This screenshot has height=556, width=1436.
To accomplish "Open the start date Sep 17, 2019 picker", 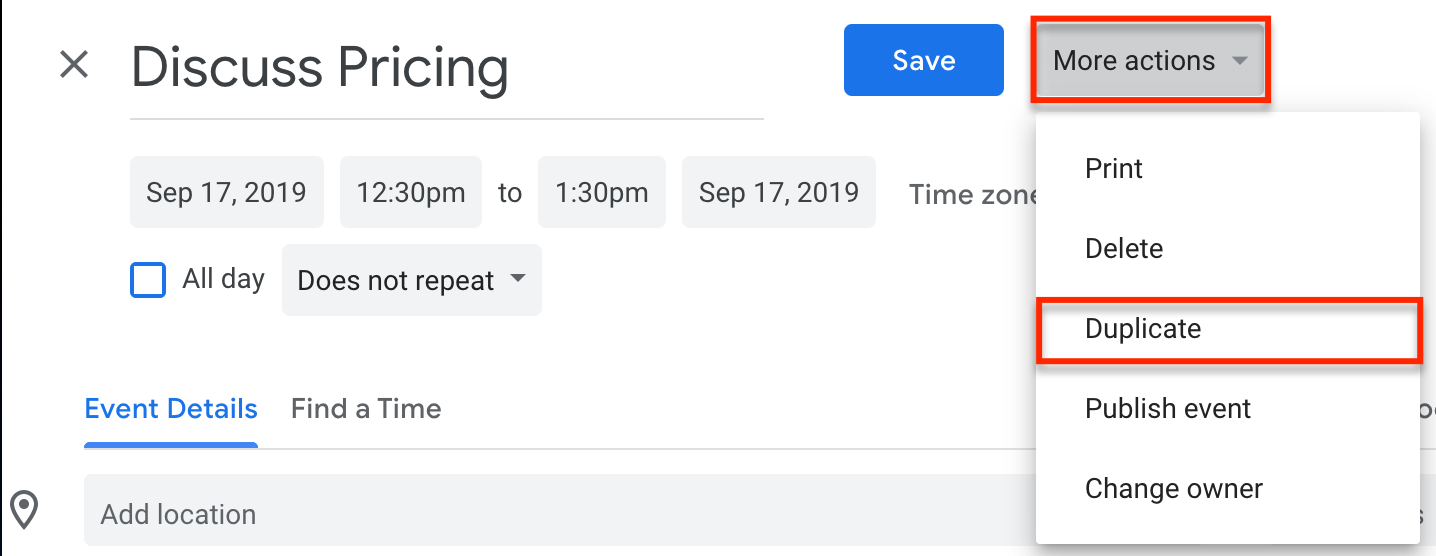I will click(x=226, y=192).
